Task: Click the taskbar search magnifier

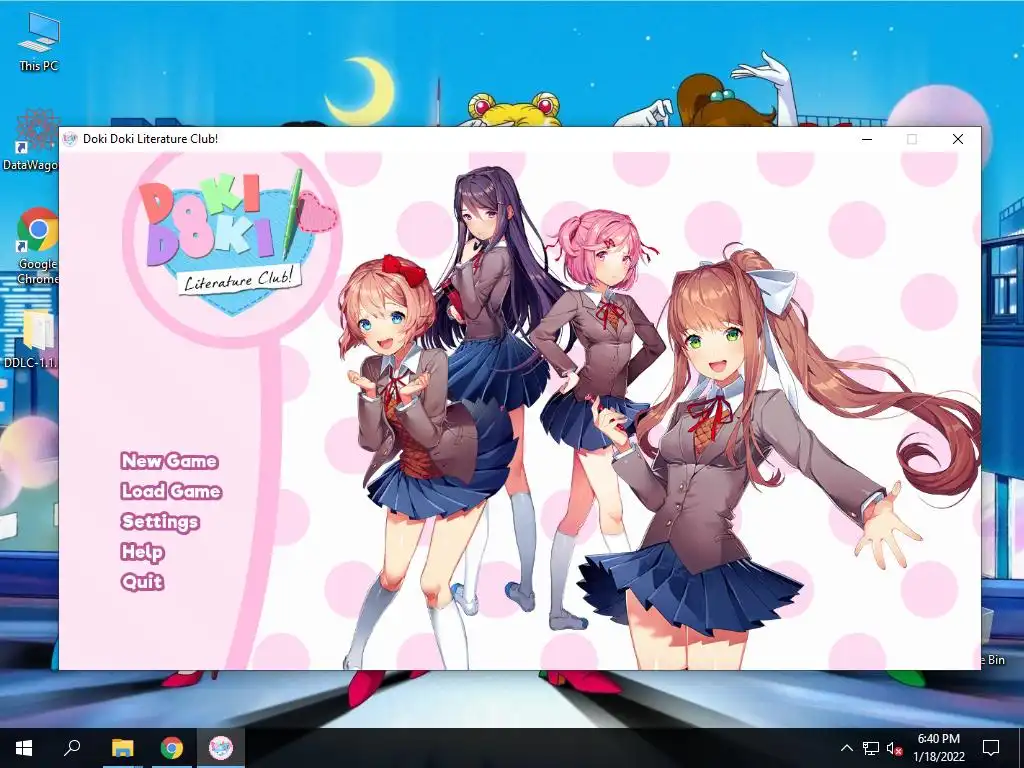Action: click(x=72, y=748)
